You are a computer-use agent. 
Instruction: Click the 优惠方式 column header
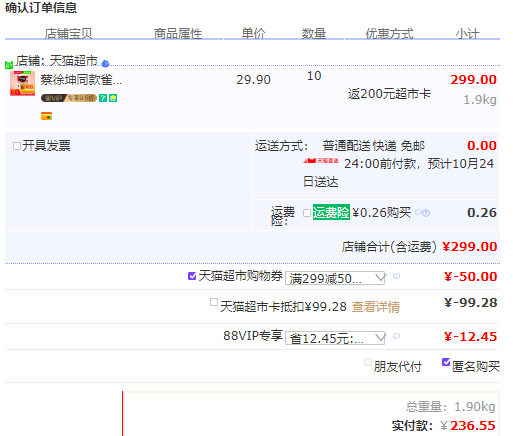point(390,34)
